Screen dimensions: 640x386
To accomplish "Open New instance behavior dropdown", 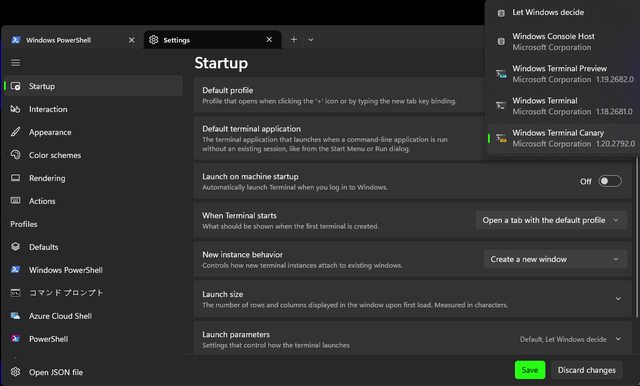I will tap(555, 260).
